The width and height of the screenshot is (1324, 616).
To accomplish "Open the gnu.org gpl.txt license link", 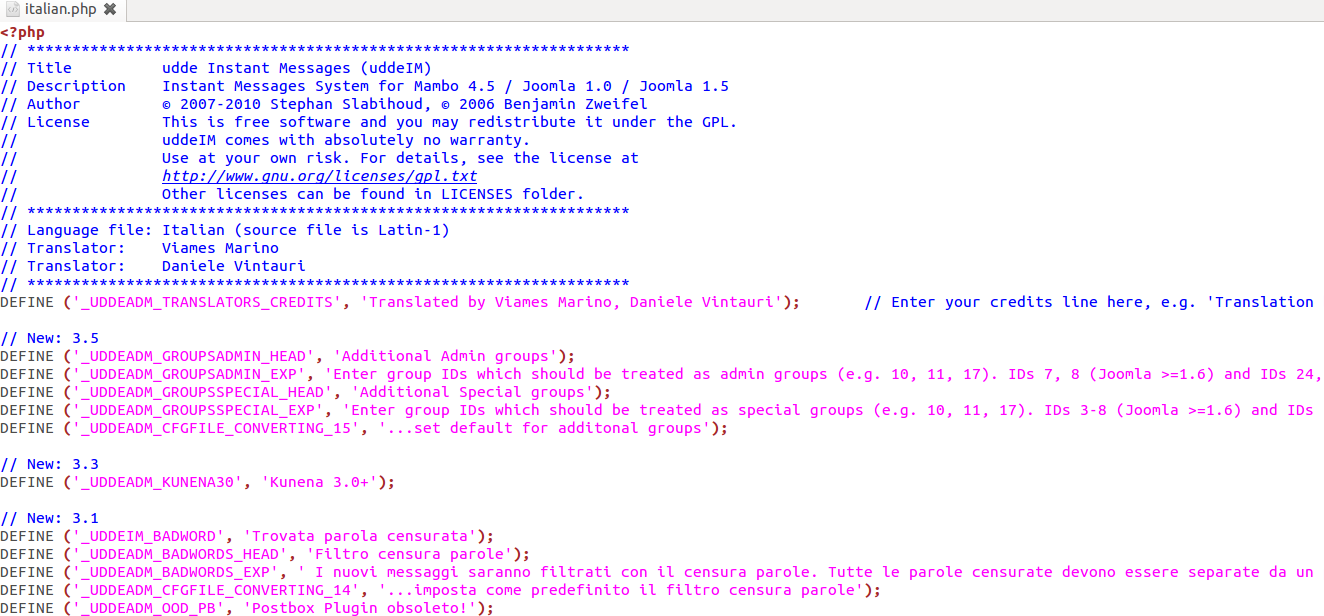I will (319, 176).
